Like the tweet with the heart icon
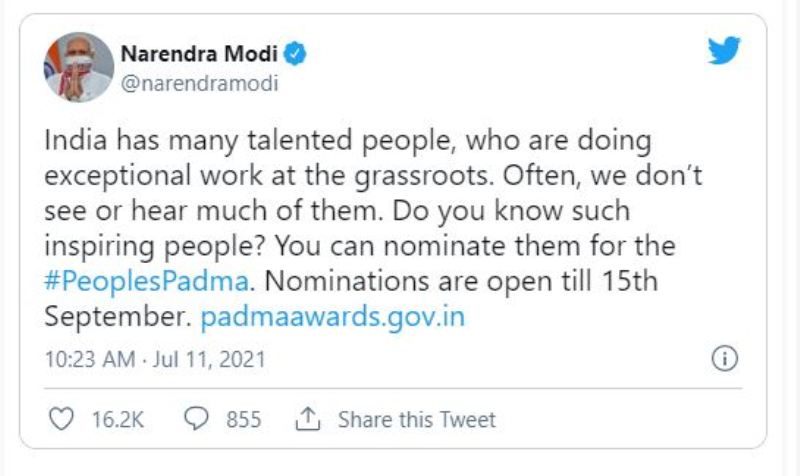Screen dimensions: 800x476 coord(61,419)
